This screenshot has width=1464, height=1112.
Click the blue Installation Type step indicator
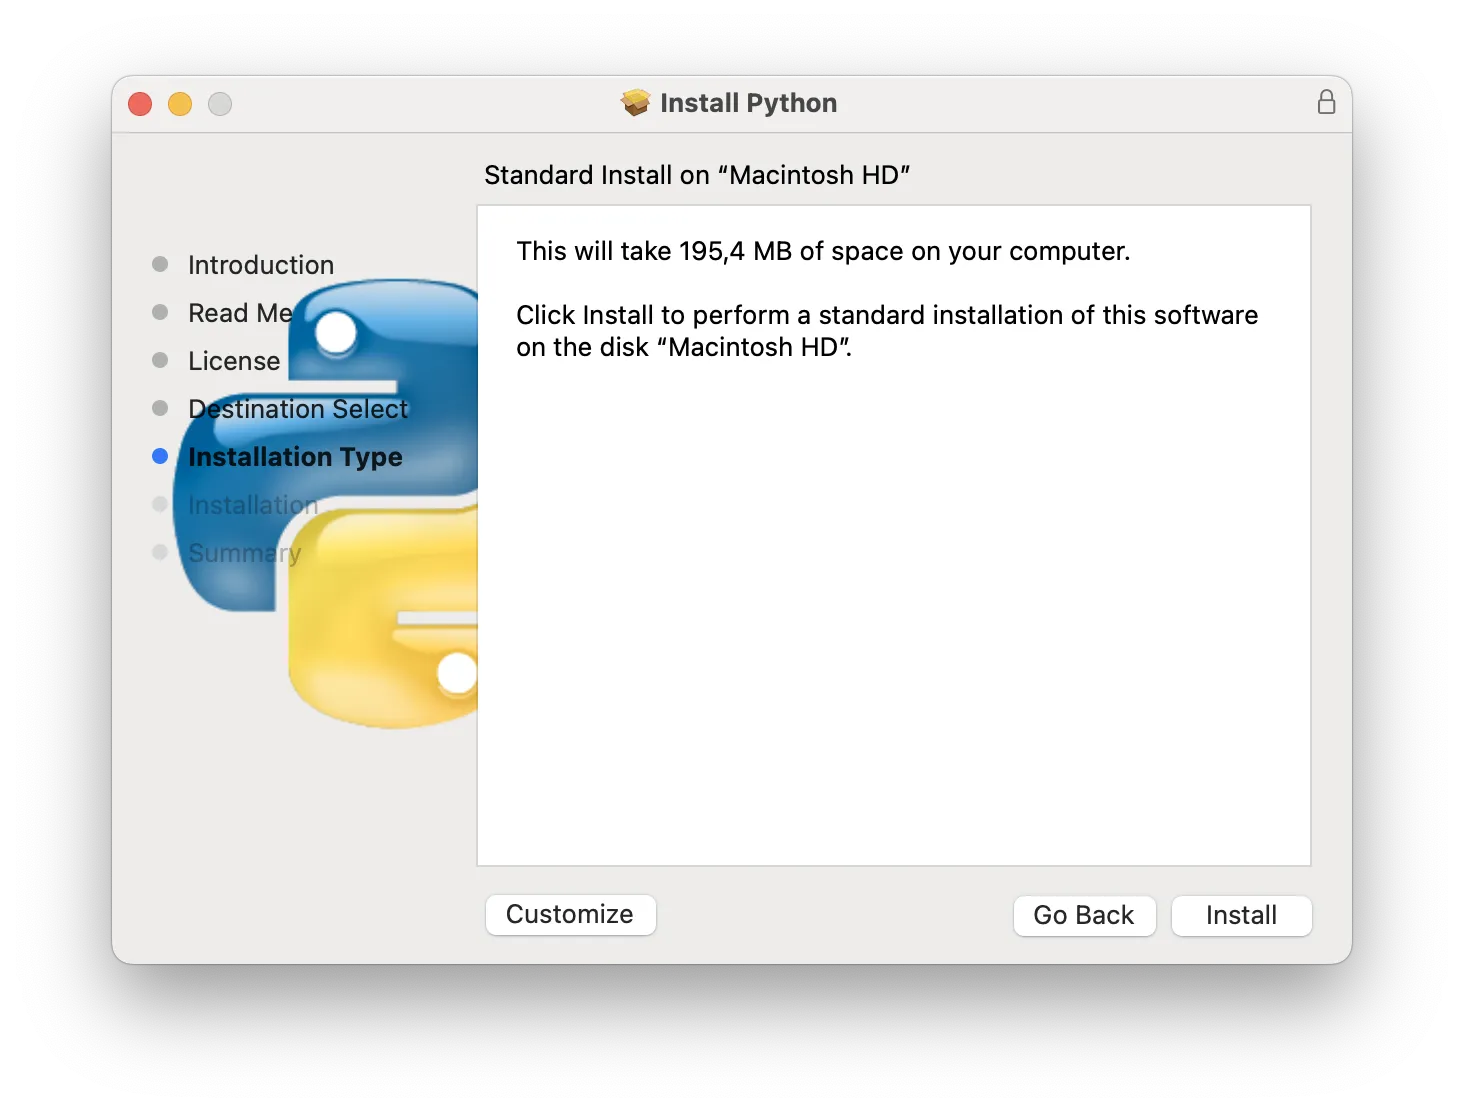coord(160,456)
